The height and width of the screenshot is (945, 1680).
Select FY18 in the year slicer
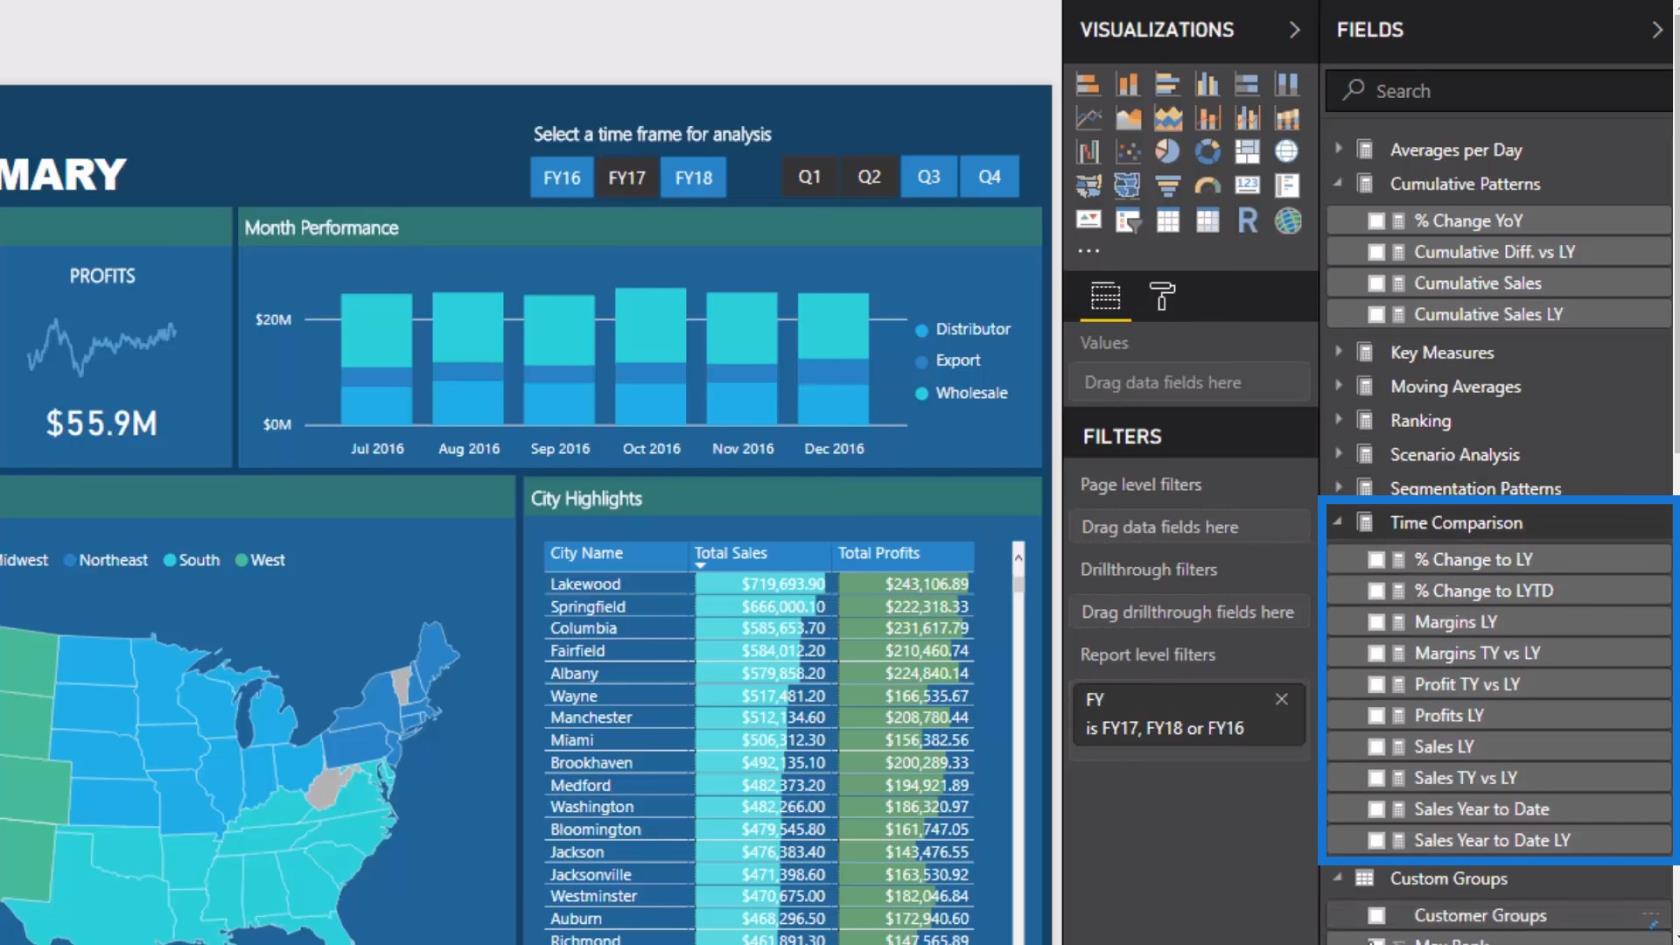coord(693,177)
